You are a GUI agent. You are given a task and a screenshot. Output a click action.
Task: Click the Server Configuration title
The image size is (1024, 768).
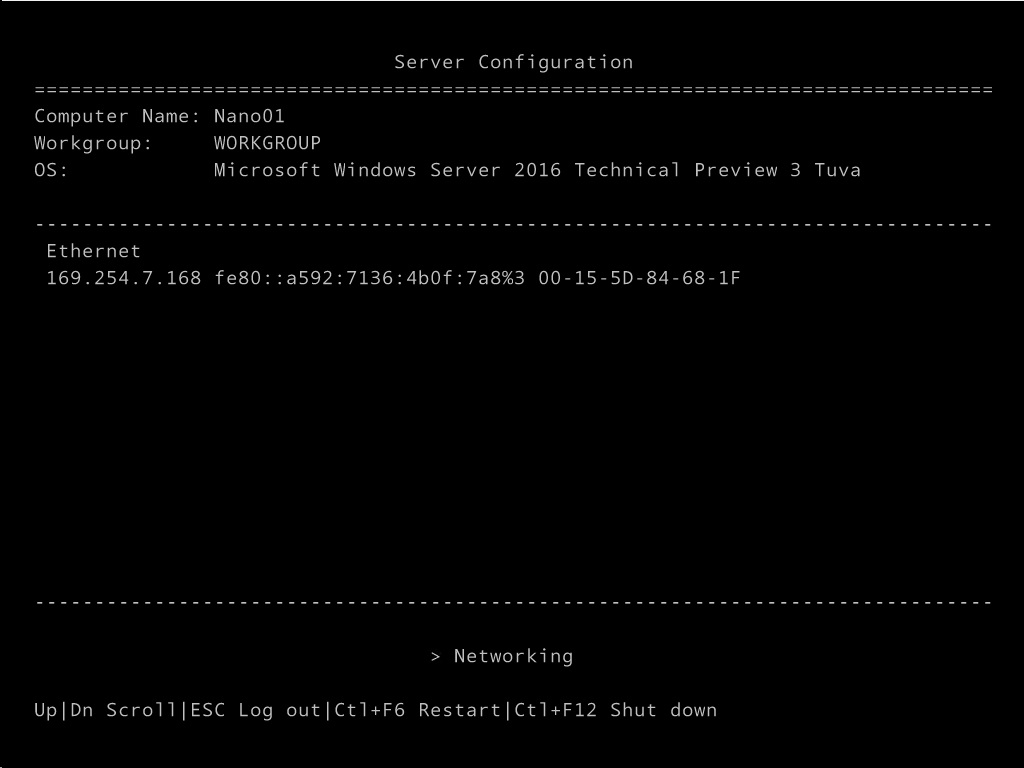(513, 62)
